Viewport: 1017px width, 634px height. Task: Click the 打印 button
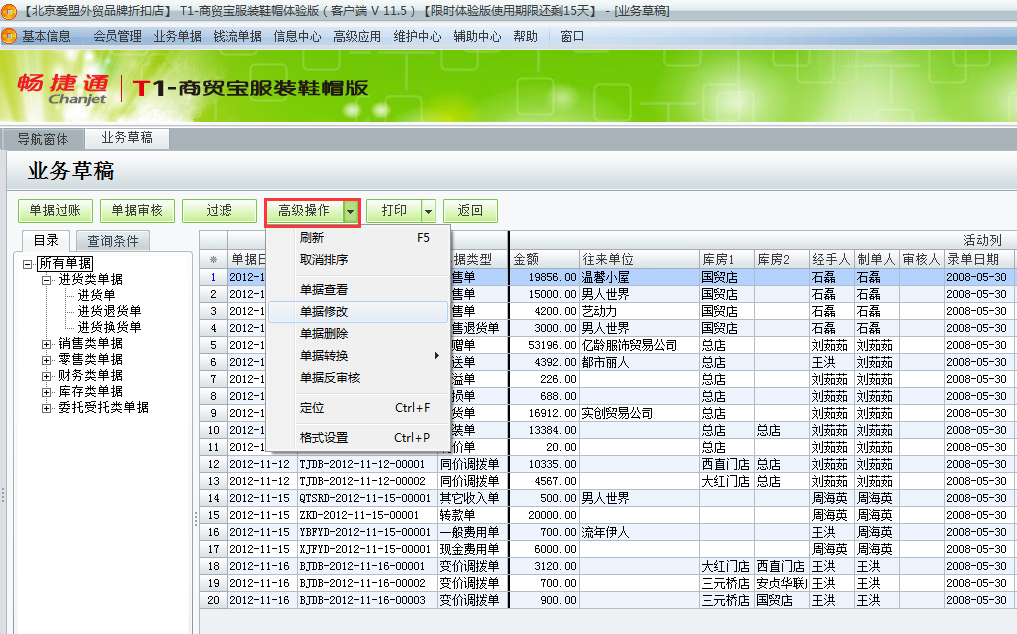(395, 210)
